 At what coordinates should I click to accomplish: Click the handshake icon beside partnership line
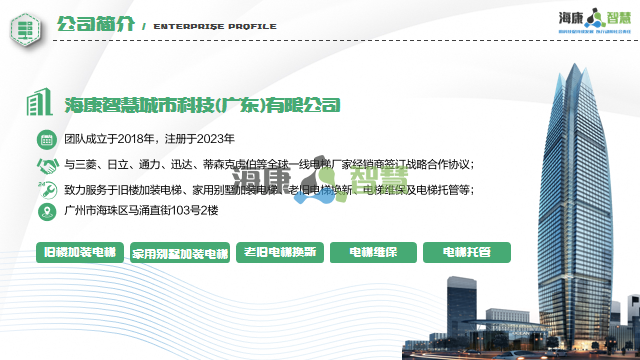[x=47, y=165]
